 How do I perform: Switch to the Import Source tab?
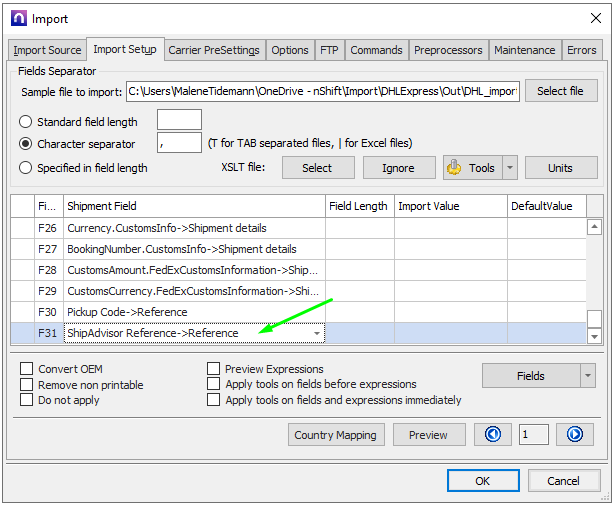[47, 50]
